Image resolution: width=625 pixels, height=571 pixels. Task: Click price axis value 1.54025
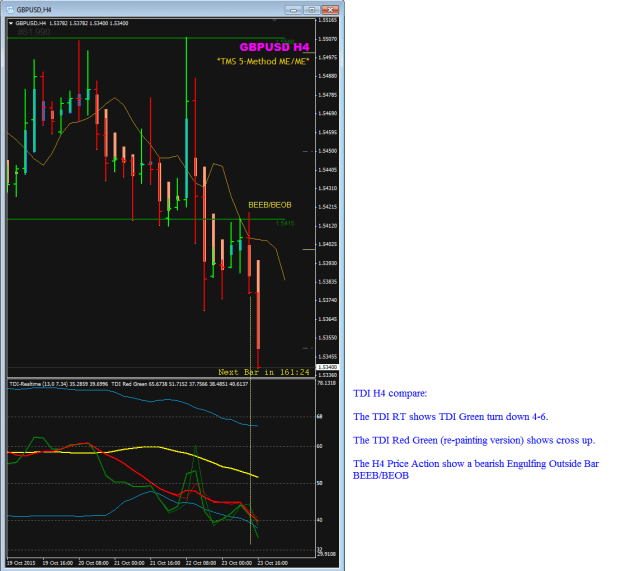click(x=328, y=244)
